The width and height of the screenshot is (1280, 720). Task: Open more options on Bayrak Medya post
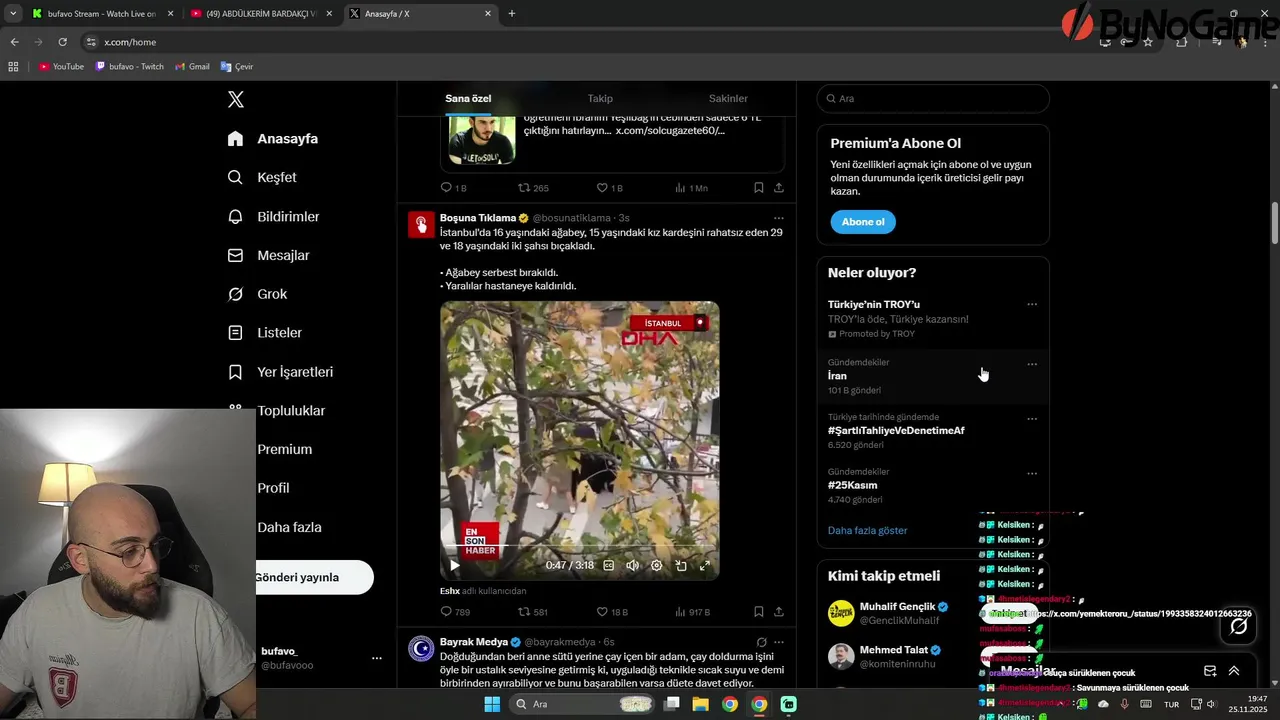coord(778,642)
